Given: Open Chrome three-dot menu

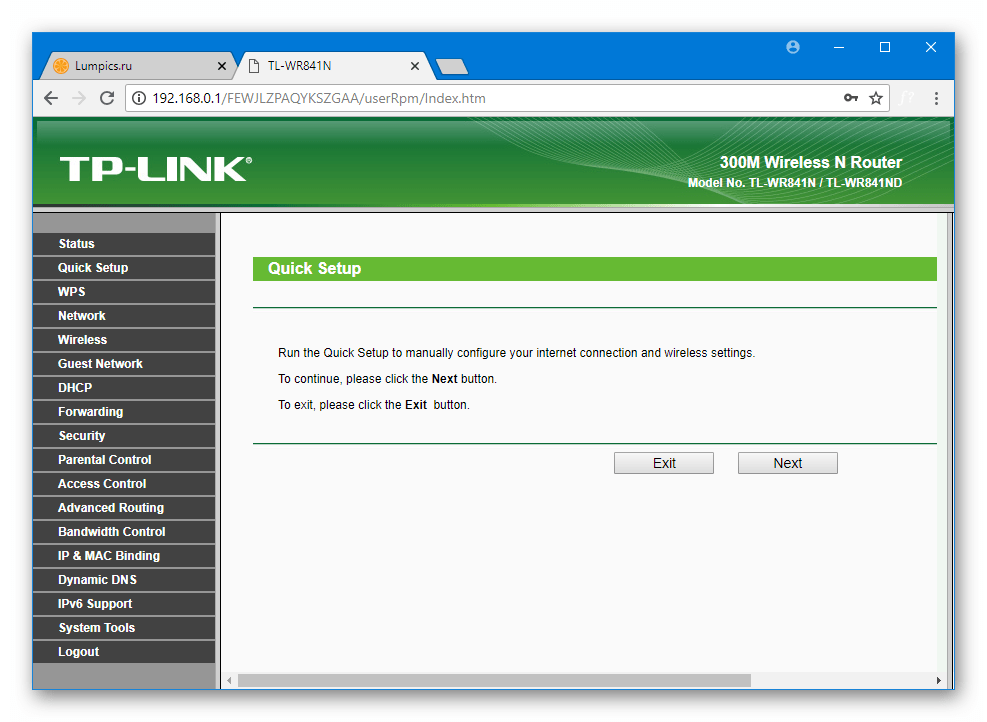Looking at the screenshot, I should [x=936, y=98].
